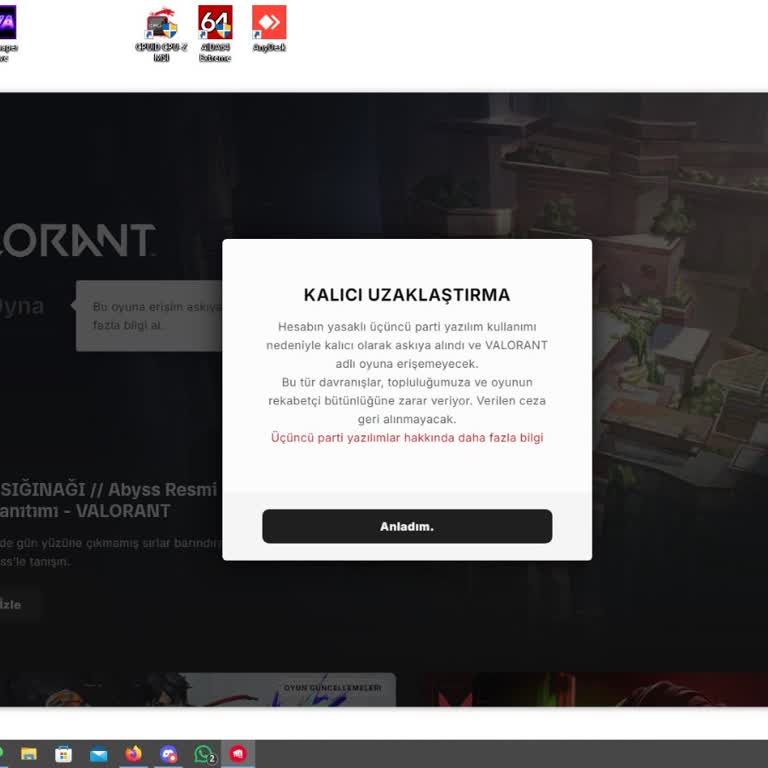Viewport: 768px width, 768px height.
Task: Click the VALORANT logo behind the dialog
Action: click(x=77, y=240)
